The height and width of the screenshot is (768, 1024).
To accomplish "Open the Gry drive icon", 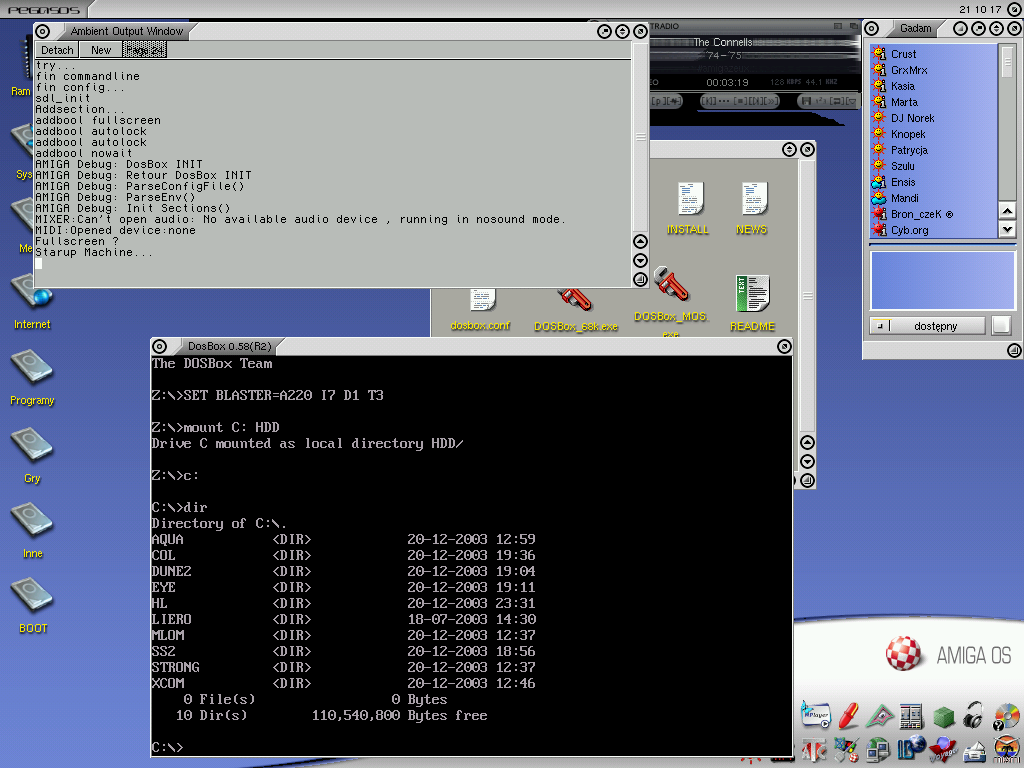I will tap(31, 445).
